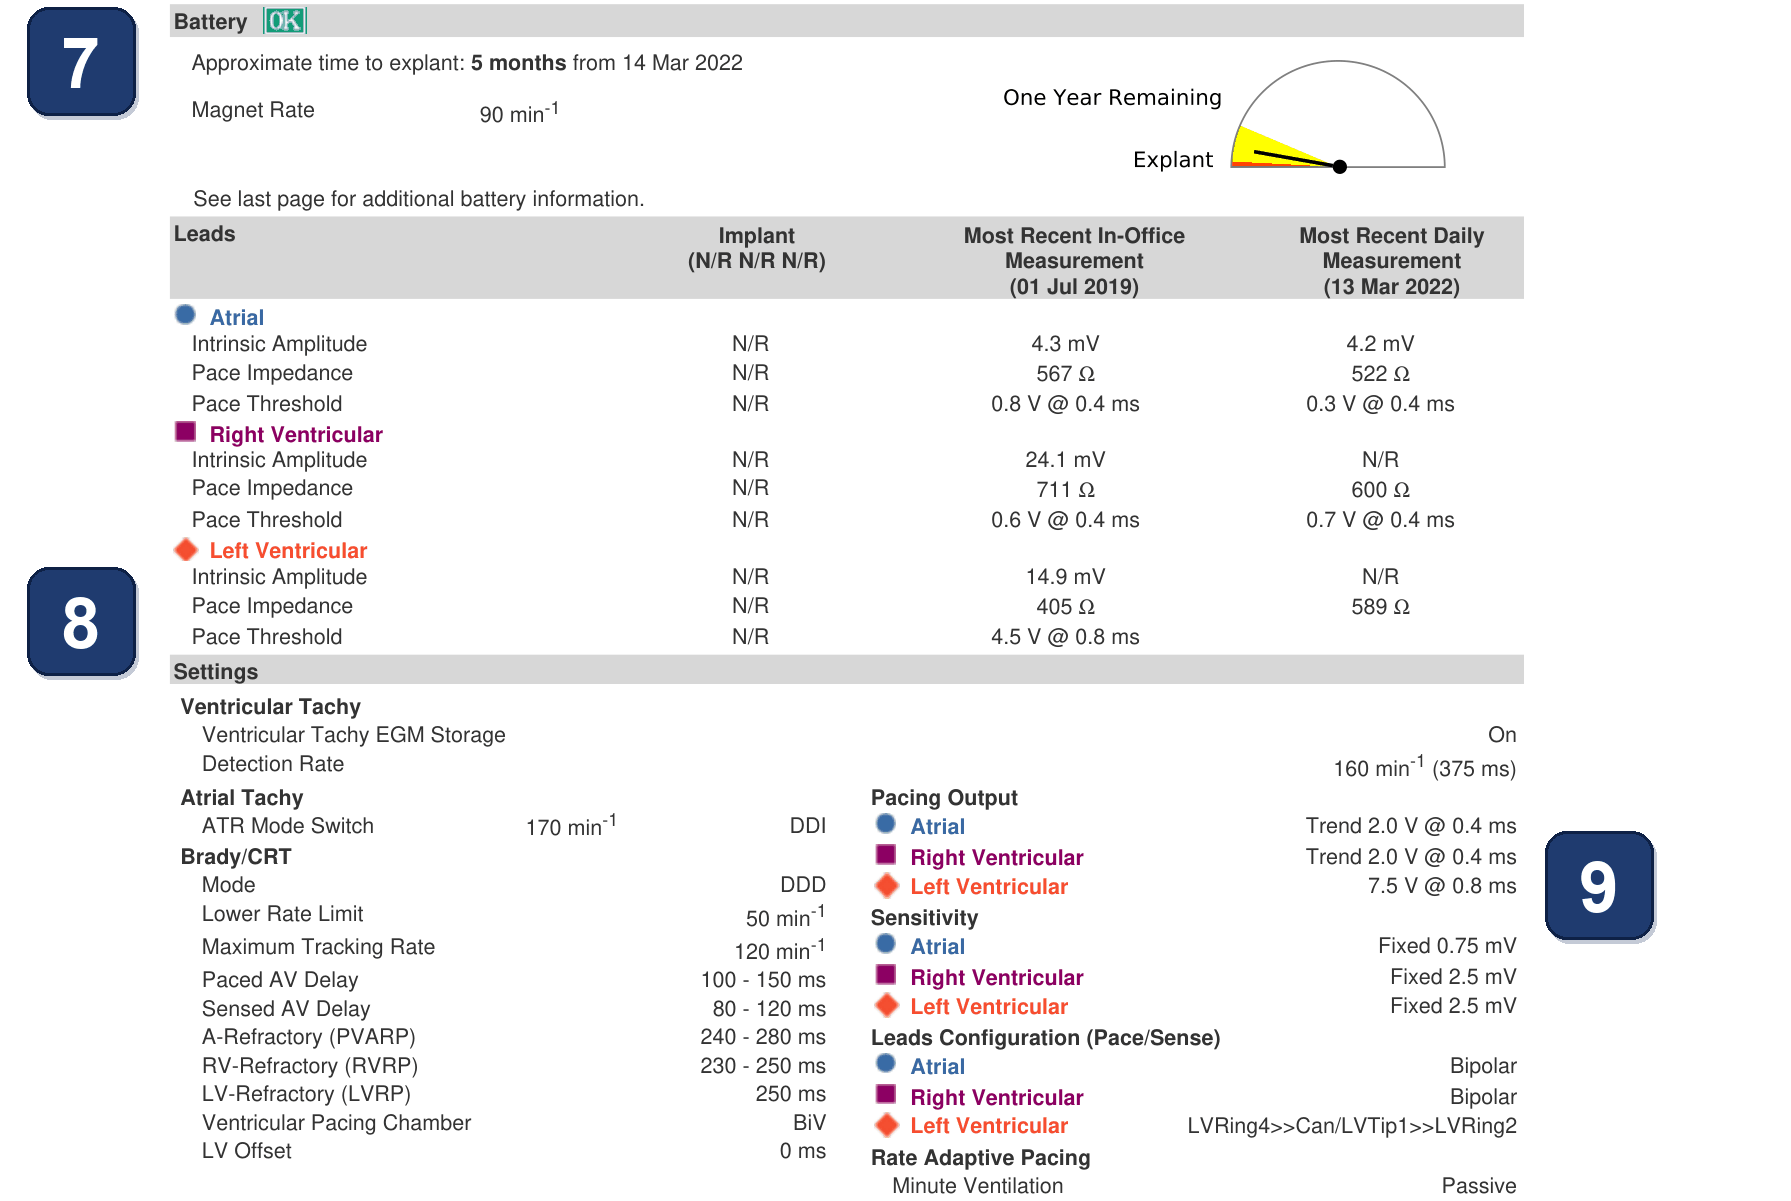Select the Left Ventricular heading in Leads table
This screenshot has width=1791, height=1201.
pos(288,550)
